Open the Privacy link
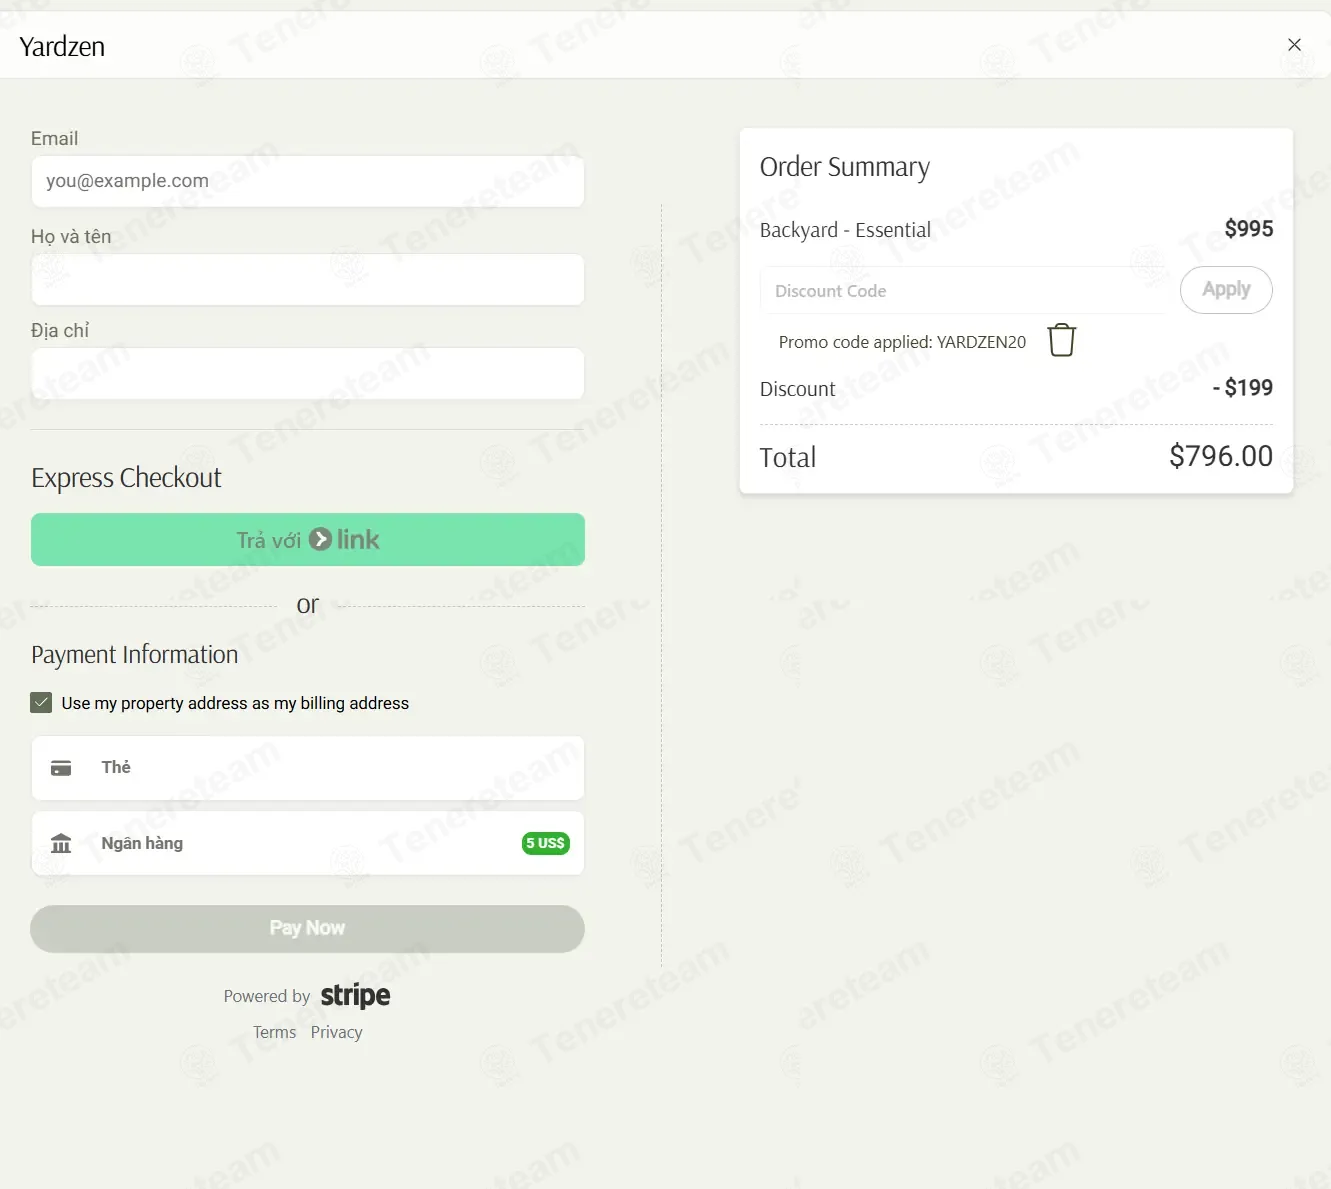 [x=336, y=1033]
